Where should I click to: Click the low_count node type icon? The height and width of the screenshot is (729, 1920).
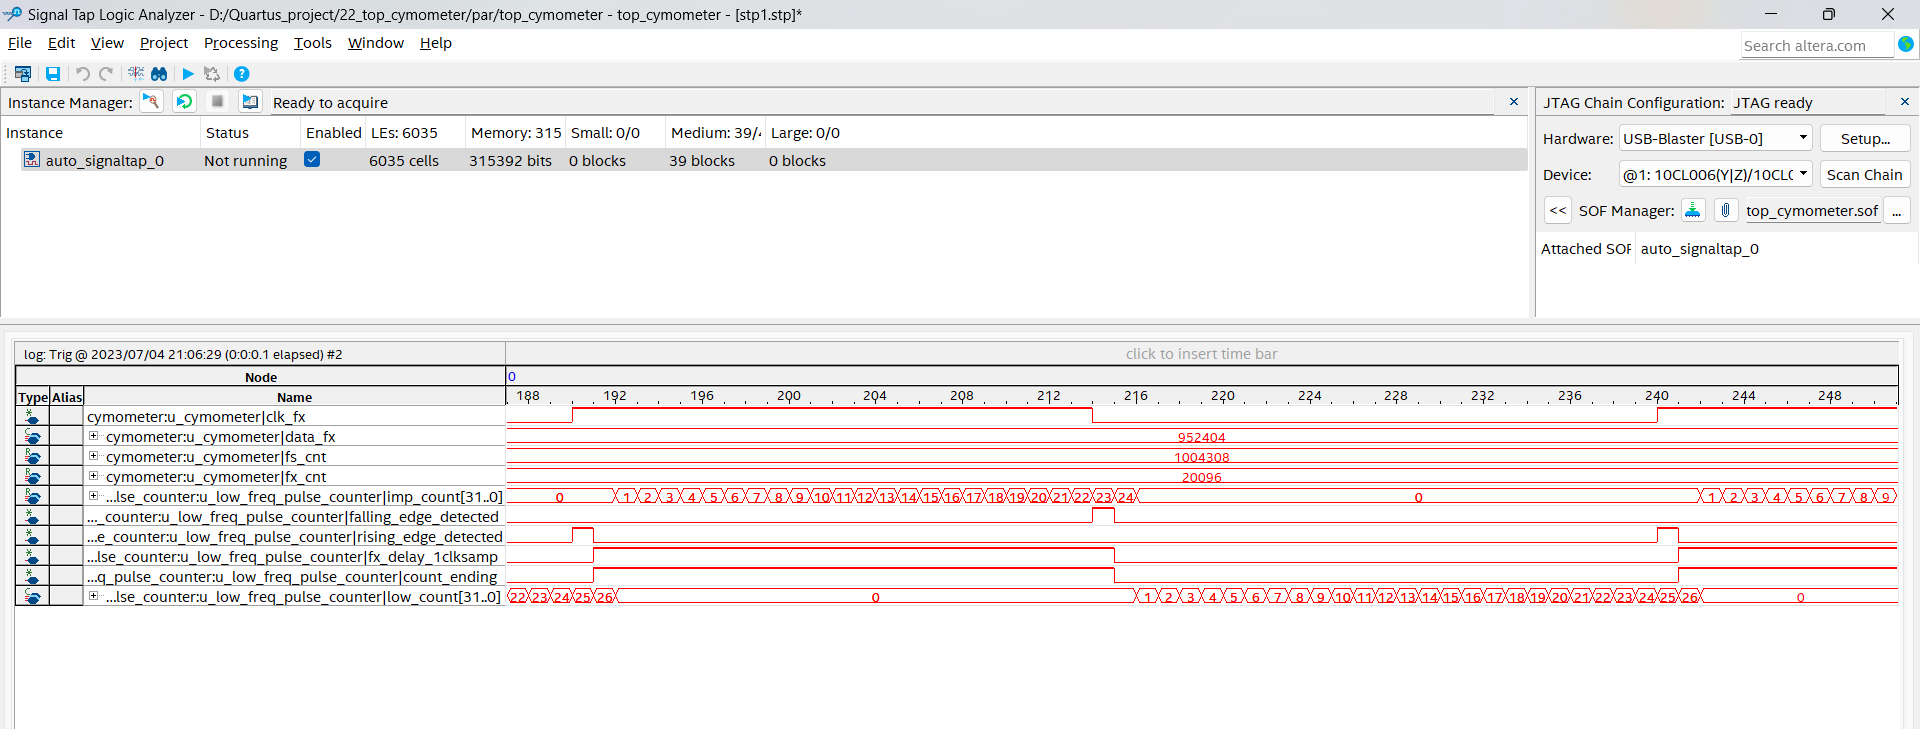coord(32,597)
